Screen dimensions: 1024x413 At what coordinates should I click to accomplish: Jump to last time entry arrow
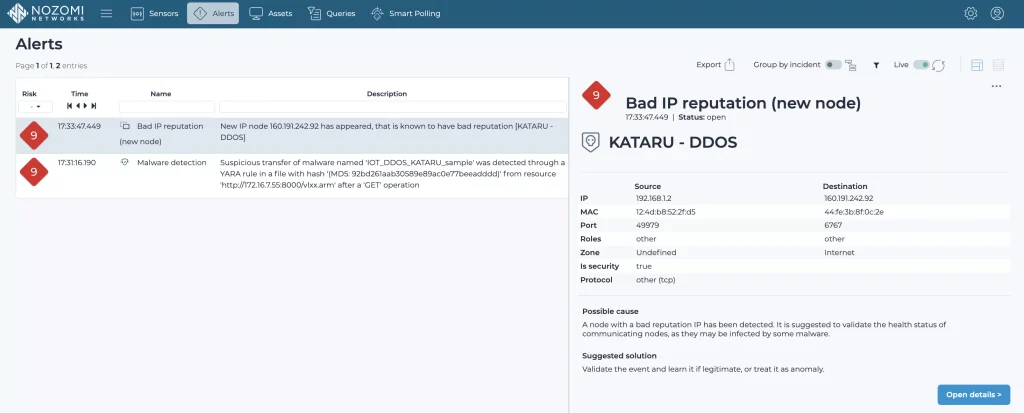pyautogui.click(x=93, y=106)
